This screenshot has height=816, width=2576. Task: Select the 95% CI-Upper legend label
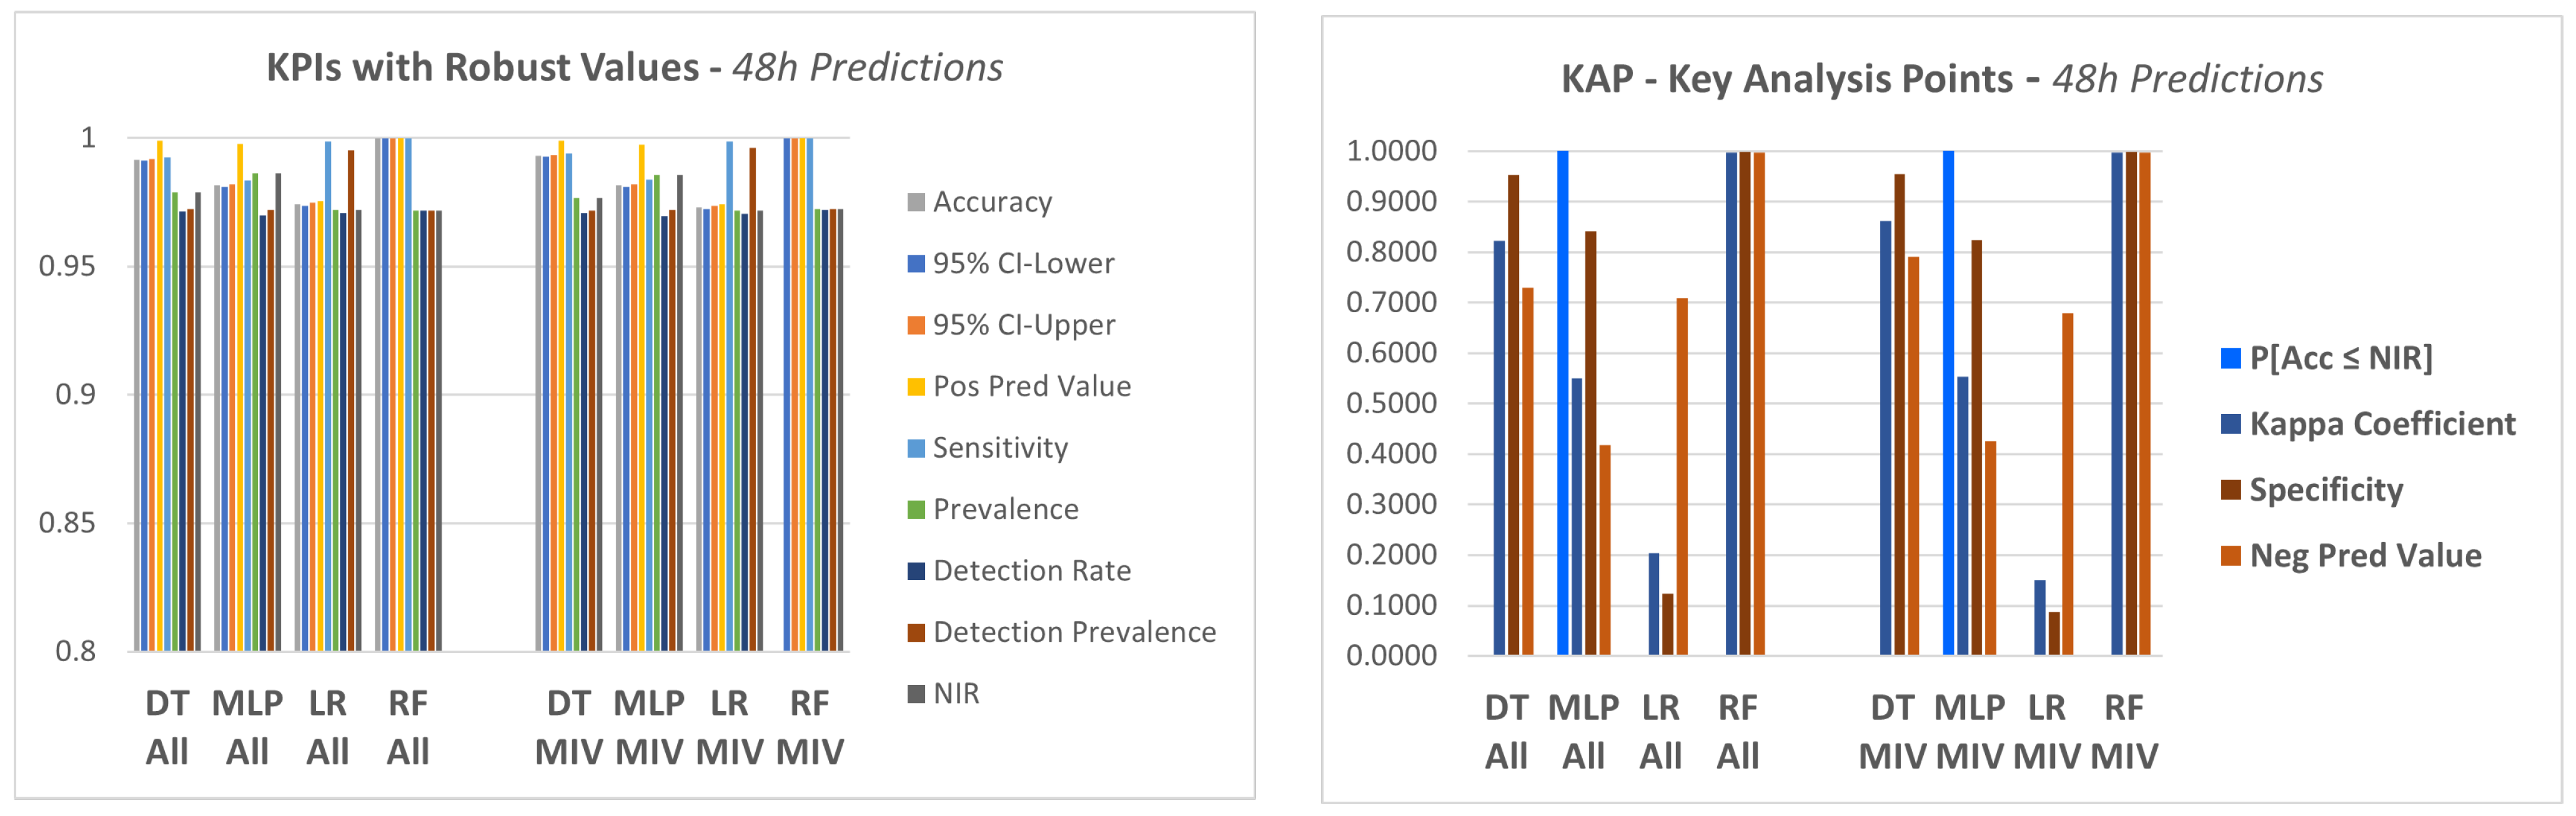point(1023,325)
